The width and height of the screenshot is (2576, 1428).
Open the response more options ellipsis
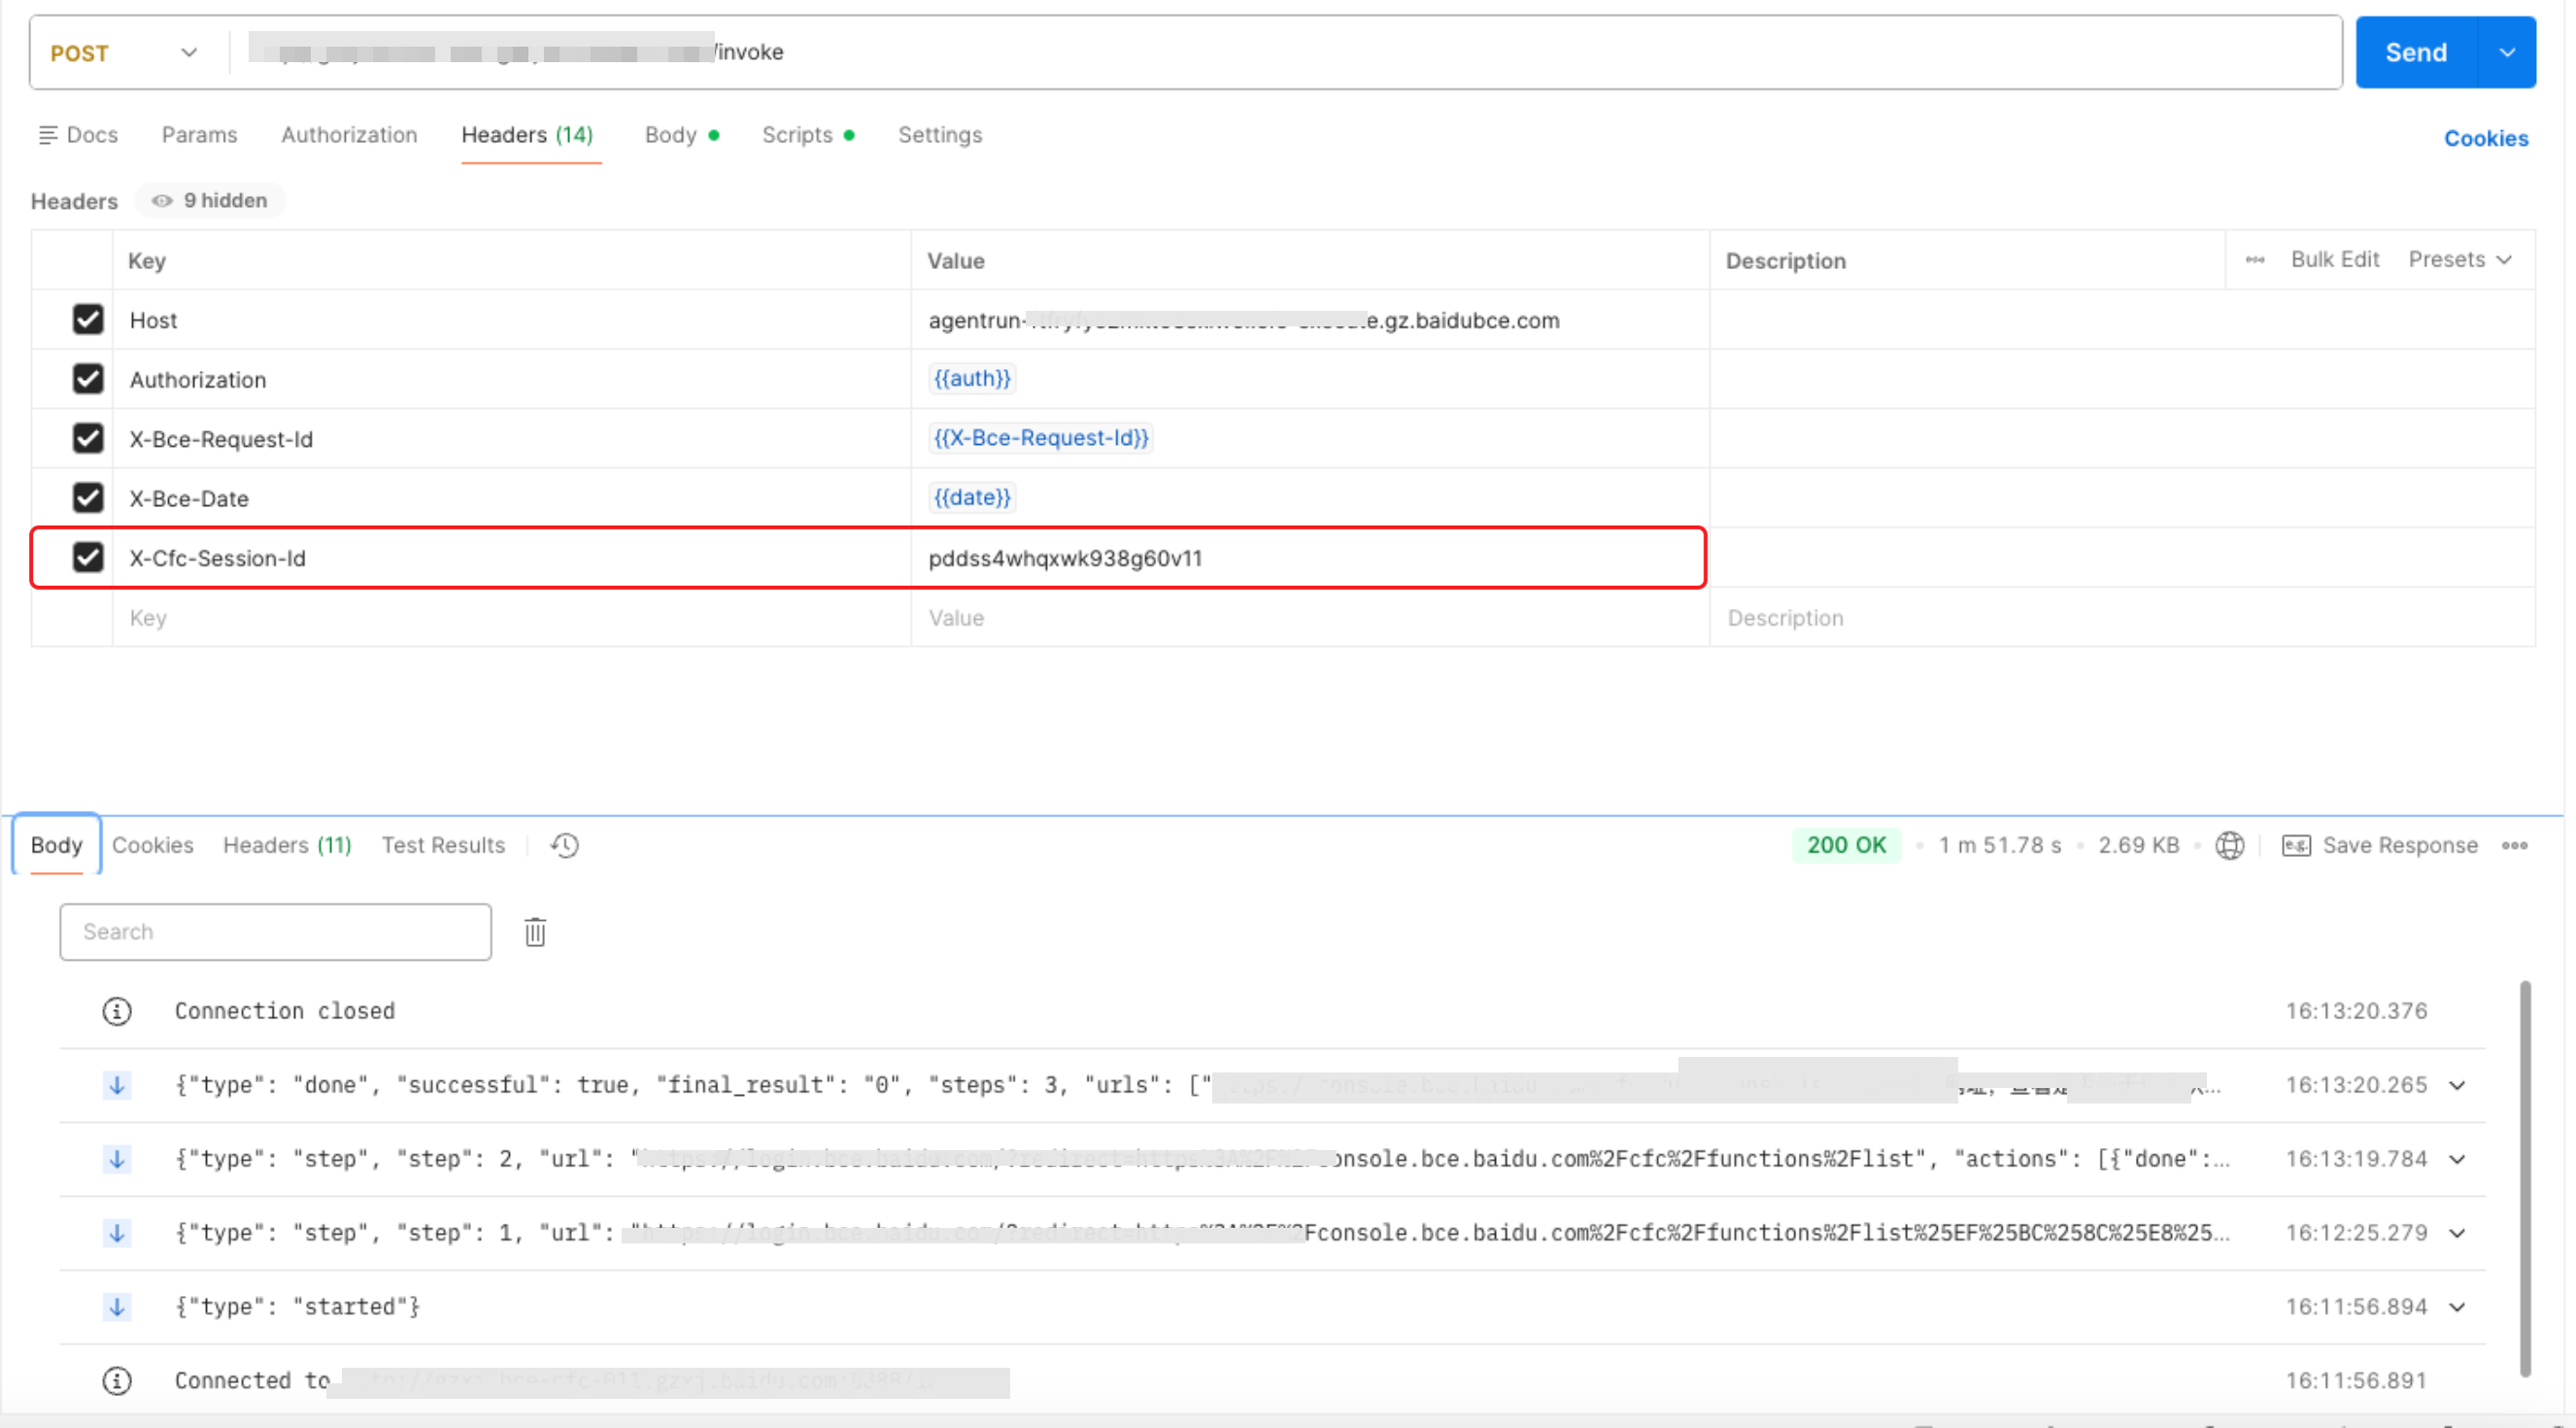click(x=2514, y=846)
